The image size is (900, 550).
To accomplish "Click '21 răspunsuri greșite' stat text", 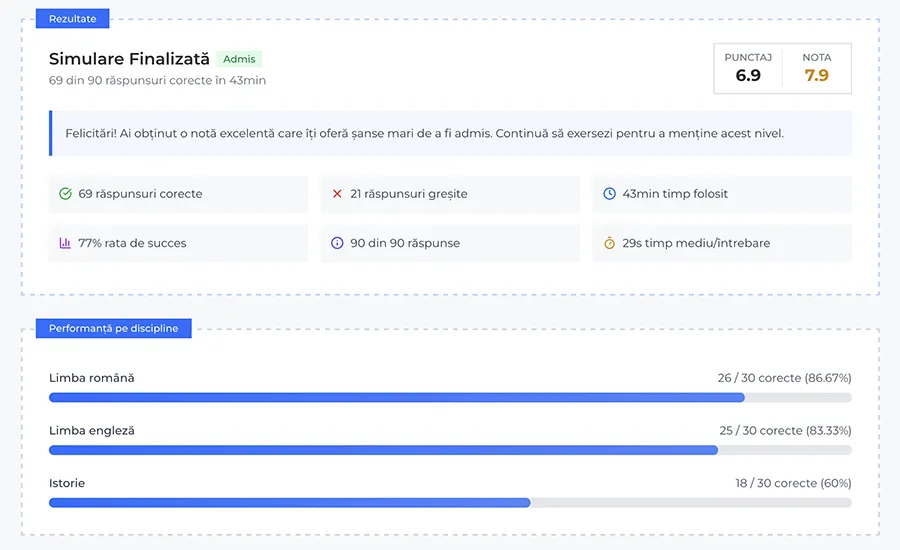I will 409,193.
